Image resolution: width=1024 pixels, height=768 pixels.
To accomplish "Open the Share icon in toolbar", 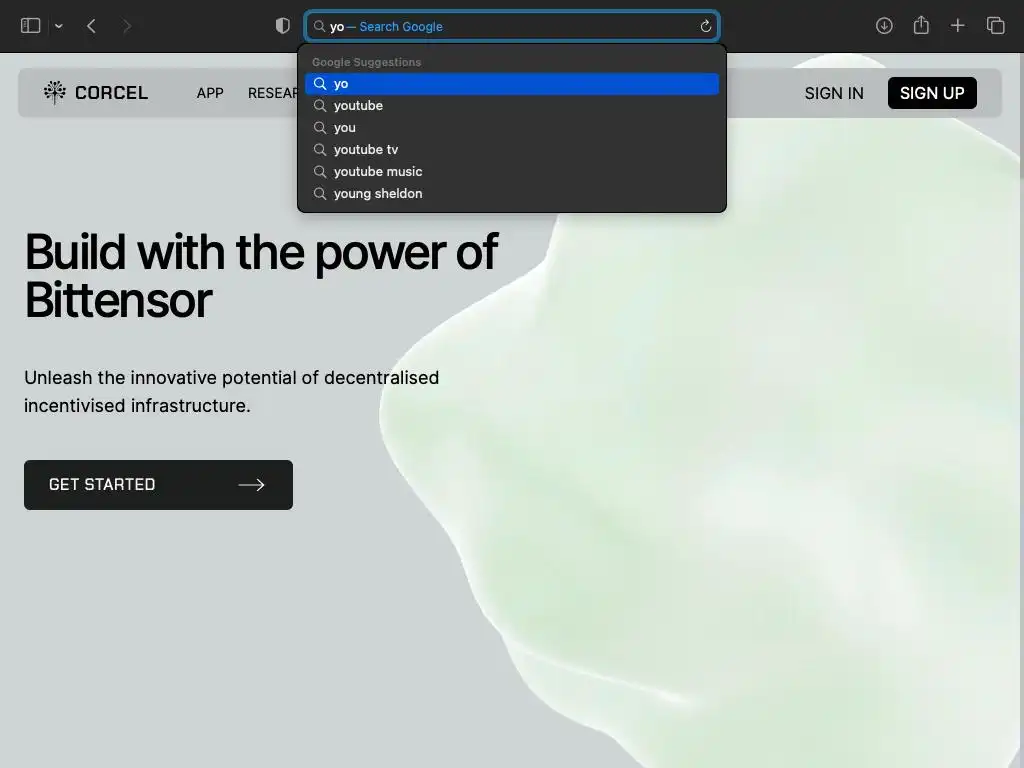I will pos(921,25).
